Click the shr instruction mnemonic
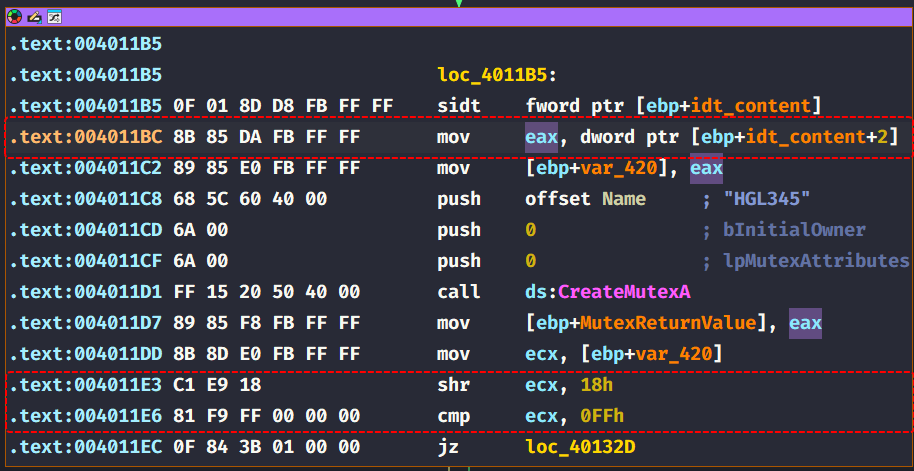 [x=454, y=385]
